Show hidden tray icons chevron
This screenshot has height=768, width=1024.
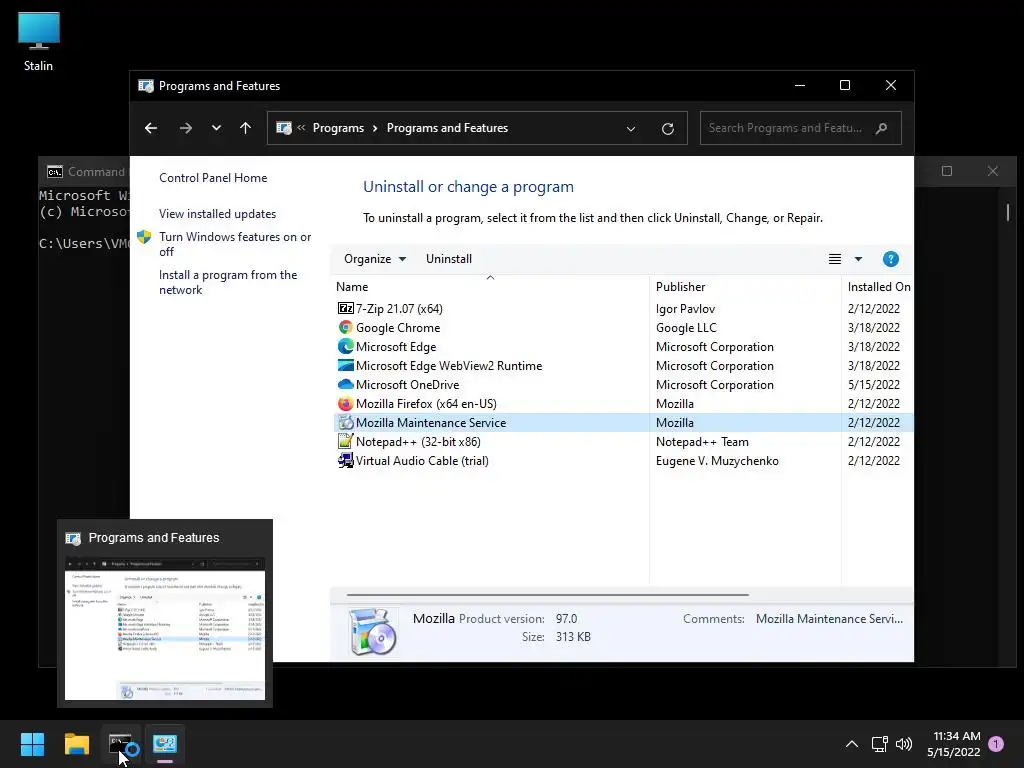pos(852,744)
